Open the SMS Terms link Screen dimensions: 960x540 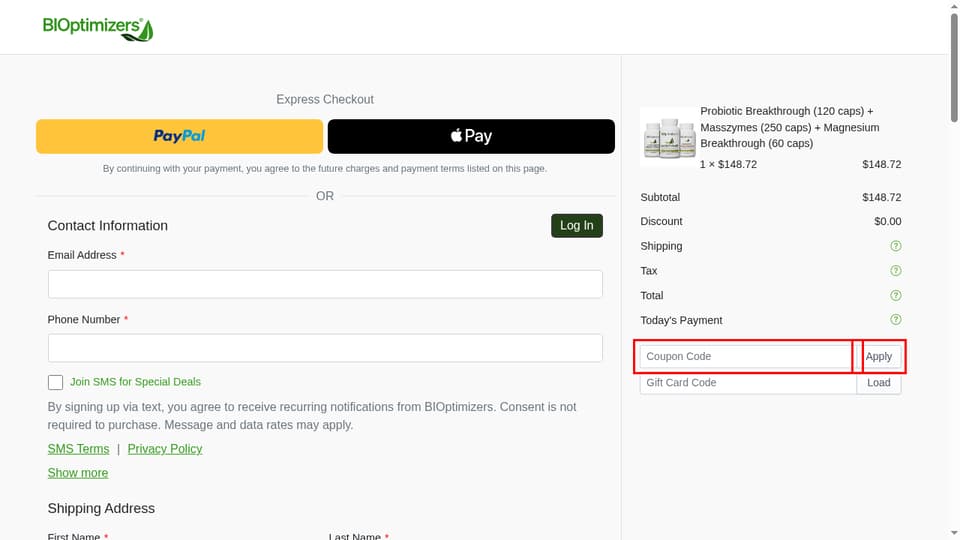click(x=78, y=449)
